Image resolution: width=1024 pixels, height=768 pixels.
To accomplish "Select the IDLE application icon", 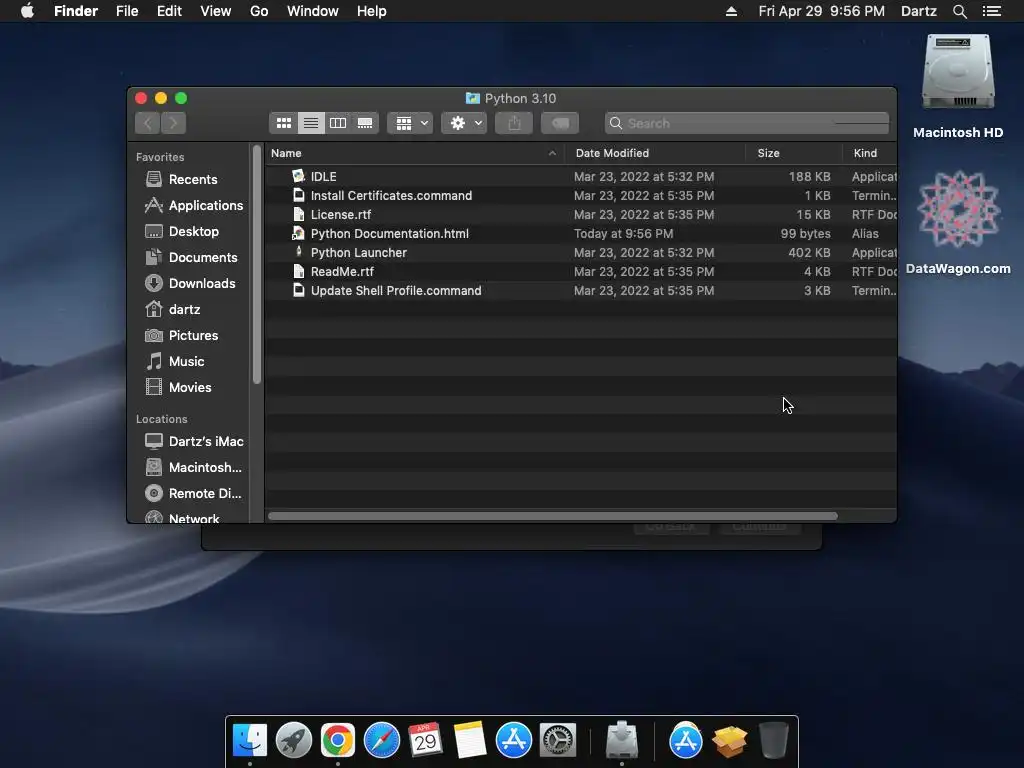I will (x=298, y=176).
